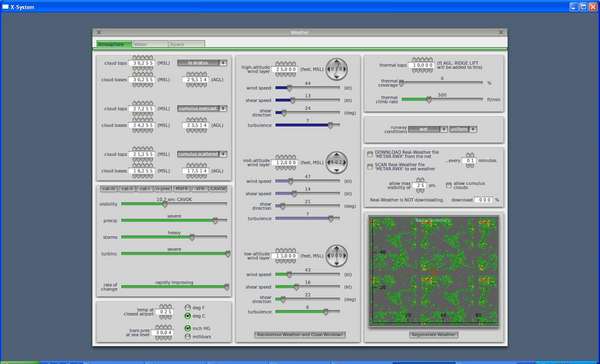Enable SCAN Real-Weather file checkbox
This screenshot has width=600, height=364.
coord(370,166)
